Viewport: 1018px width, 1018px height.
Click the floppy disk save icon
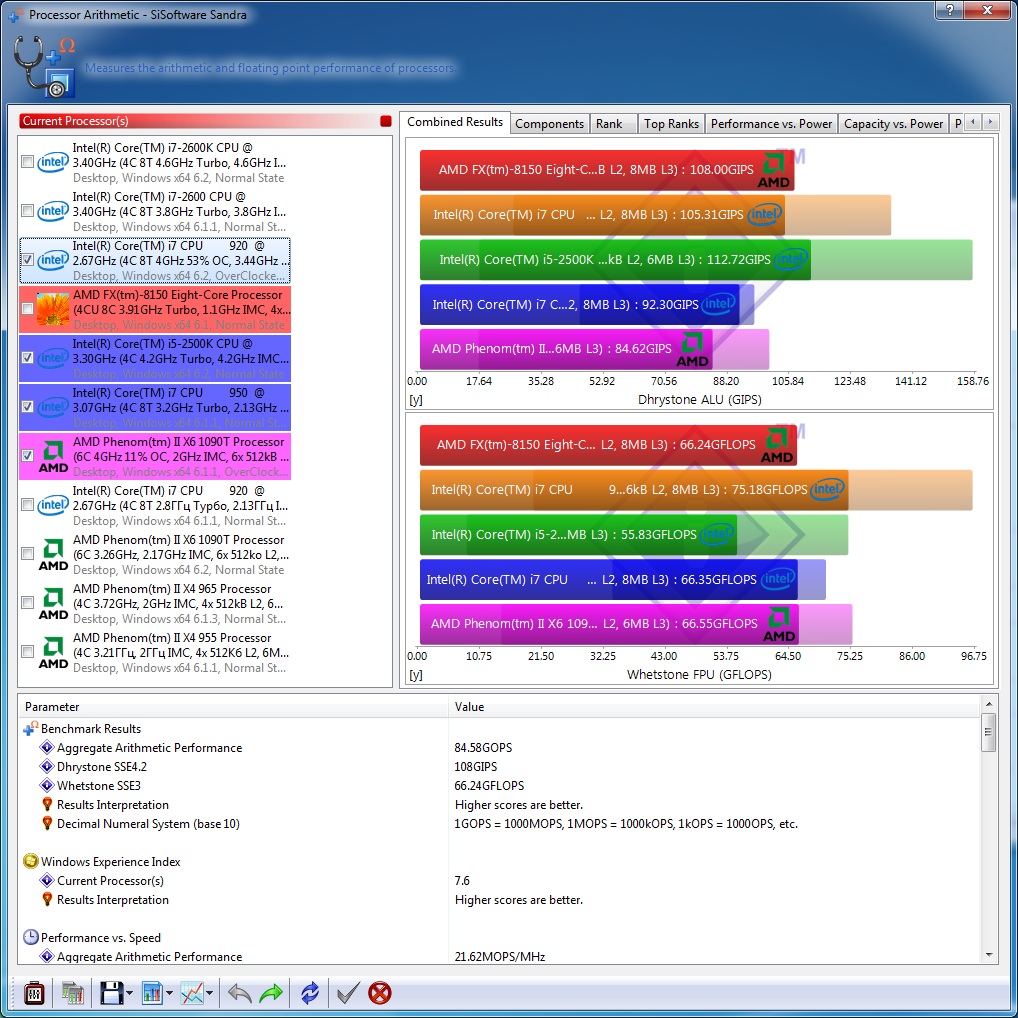(112, 993)
